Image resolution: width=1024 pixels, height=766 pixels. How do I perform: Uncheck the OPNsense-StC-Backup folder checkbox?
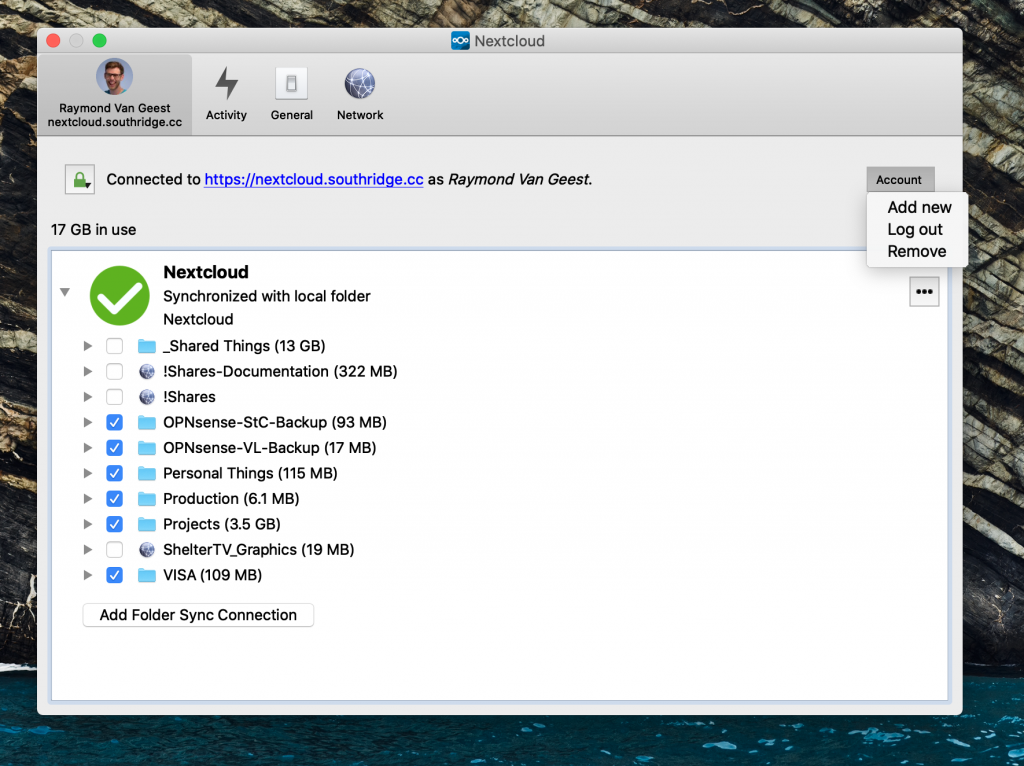[115, 422]
